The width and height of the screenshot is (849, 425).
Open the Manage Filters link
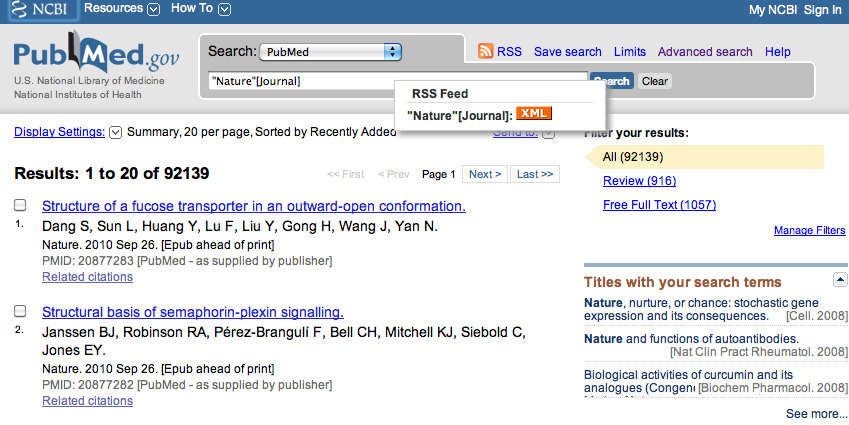(809, 230)
